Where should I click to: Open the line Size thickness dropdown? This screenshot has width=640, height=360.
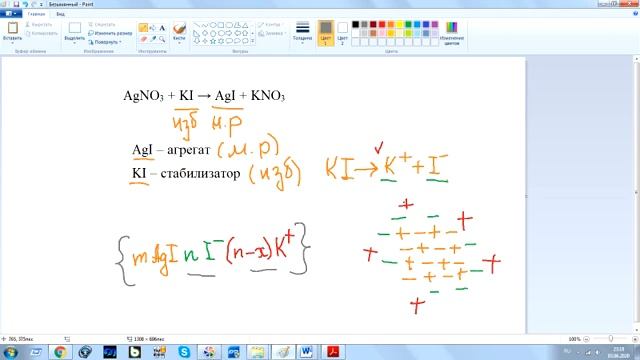pos(302,32)
